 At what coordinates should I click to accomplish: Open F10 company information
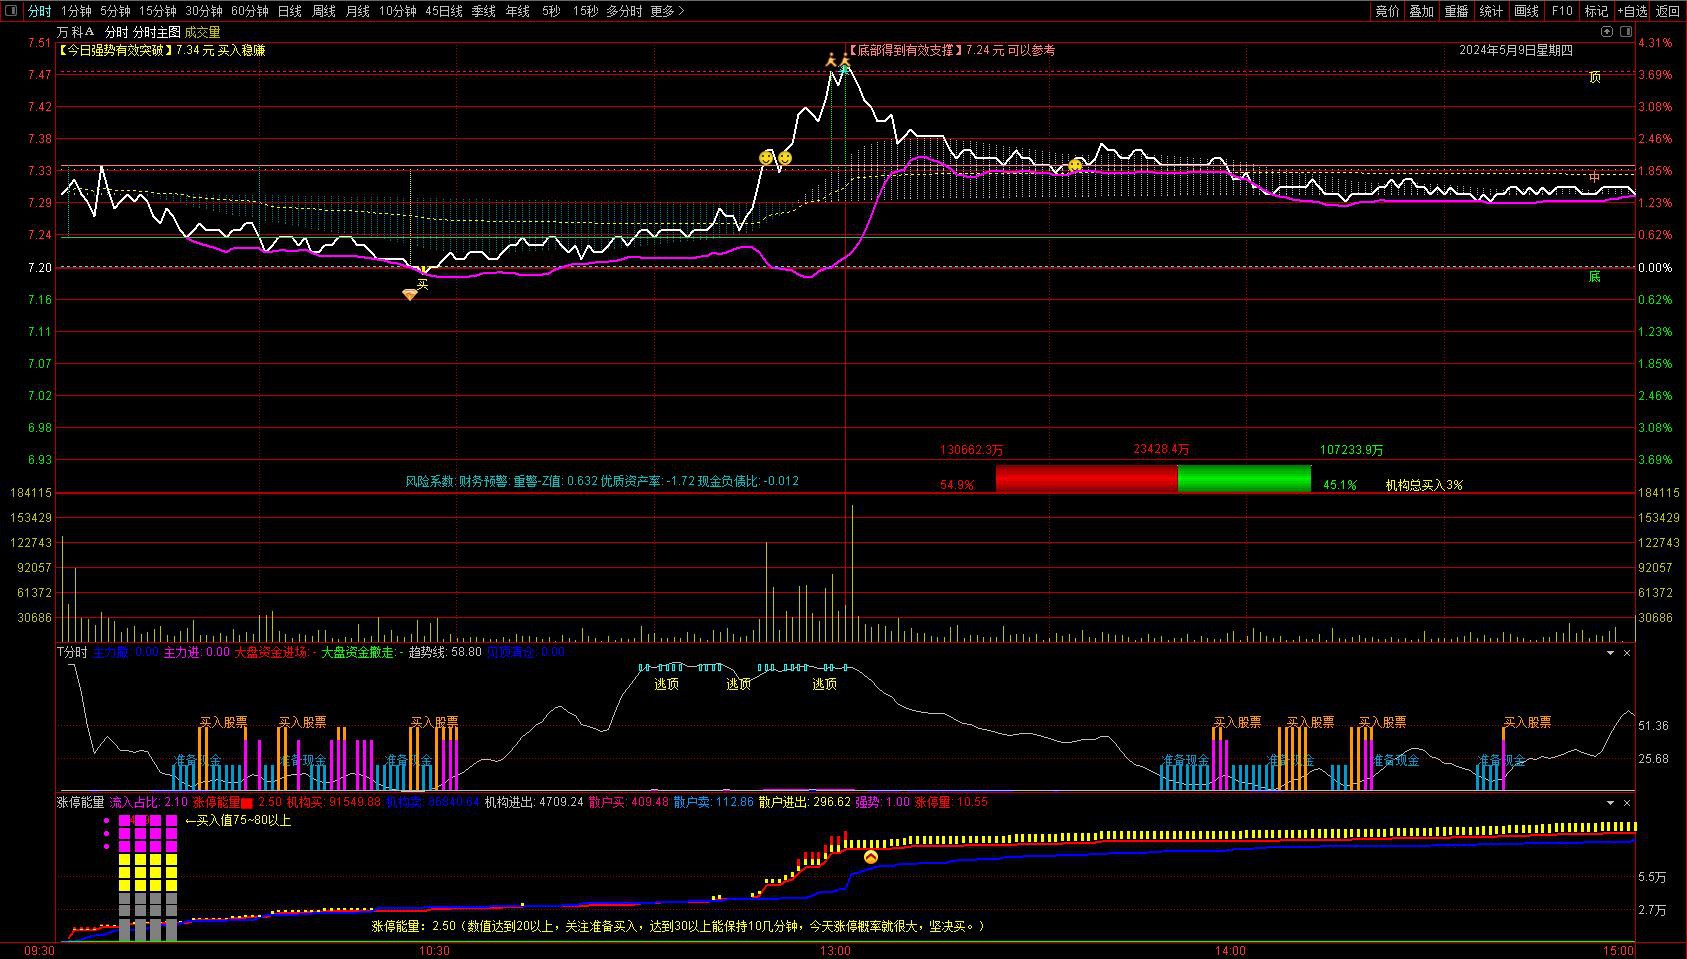pos(1561,11)
